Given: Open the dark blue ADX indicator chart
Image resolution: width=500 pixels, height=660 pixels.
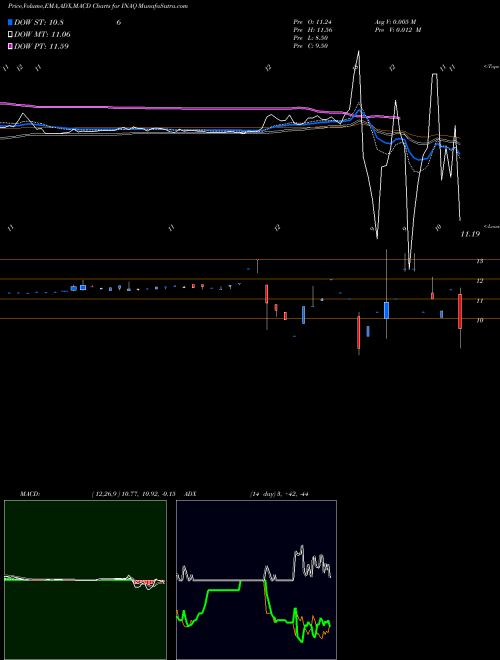Looking at the screenshot, I should (x=256, y=580).
